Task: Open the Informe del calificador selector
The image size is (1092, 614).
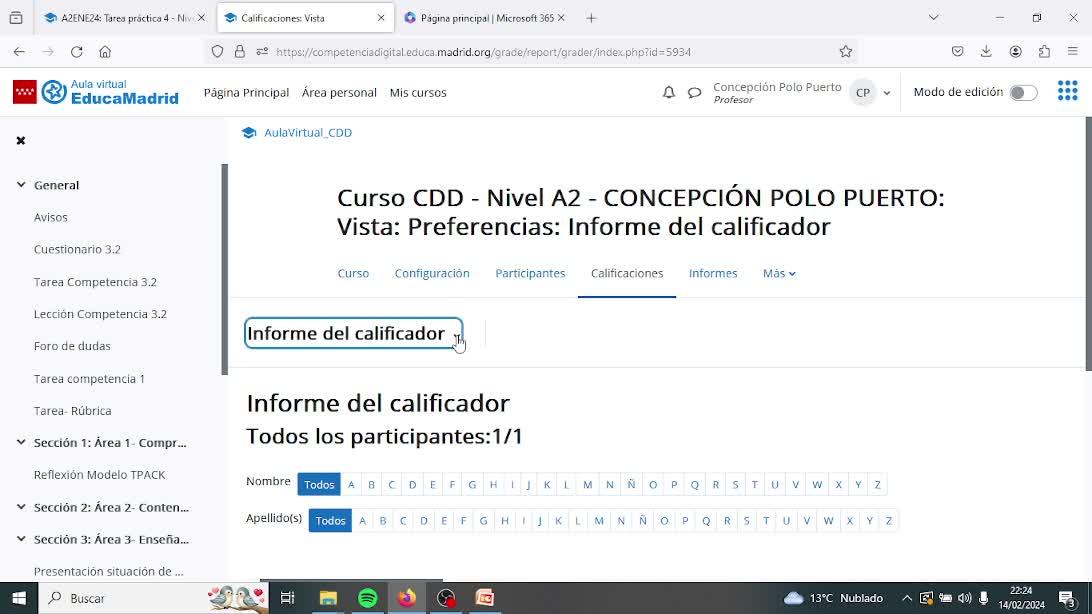Action: (x=353, y=333)
